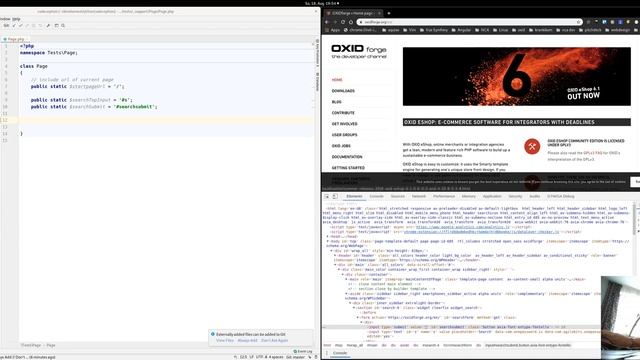Go back in the browser
640x360 pixels.
[x=327, y=22]
